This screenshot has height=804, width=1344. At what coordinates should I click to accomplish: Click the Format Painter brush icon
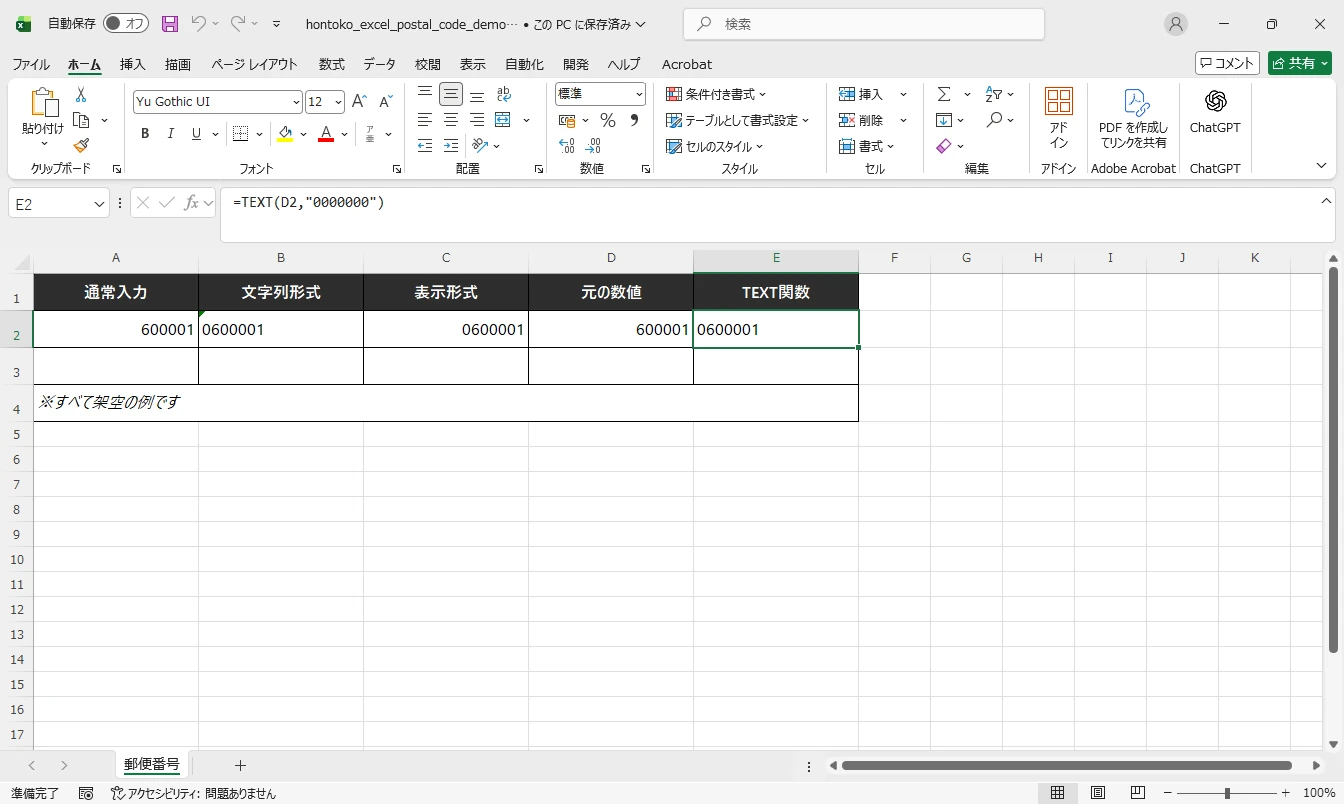[81, 146]
